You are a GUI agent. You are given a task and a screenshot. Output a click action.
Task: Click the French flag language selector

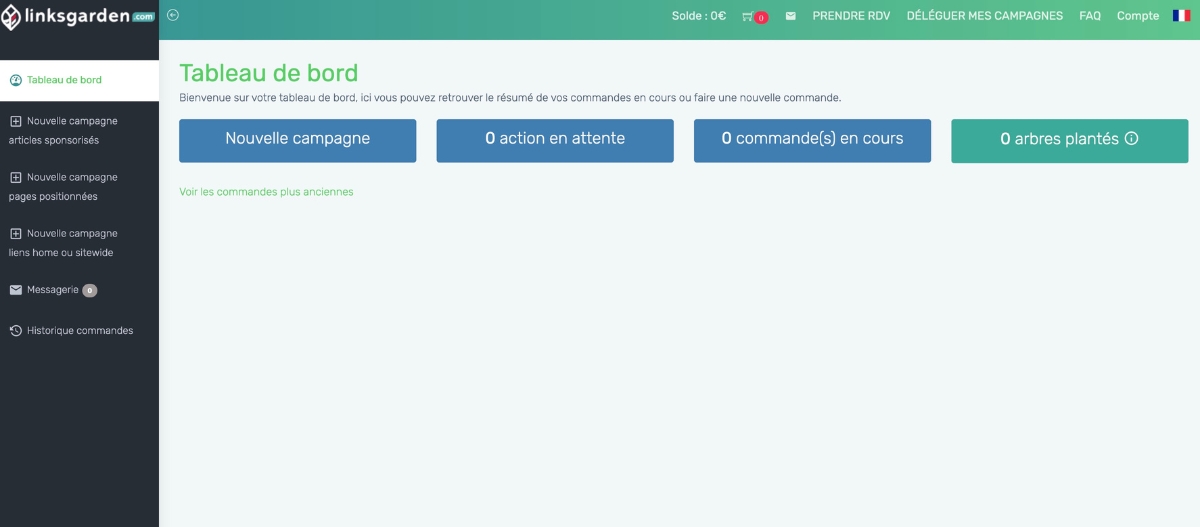point(1181,16)
